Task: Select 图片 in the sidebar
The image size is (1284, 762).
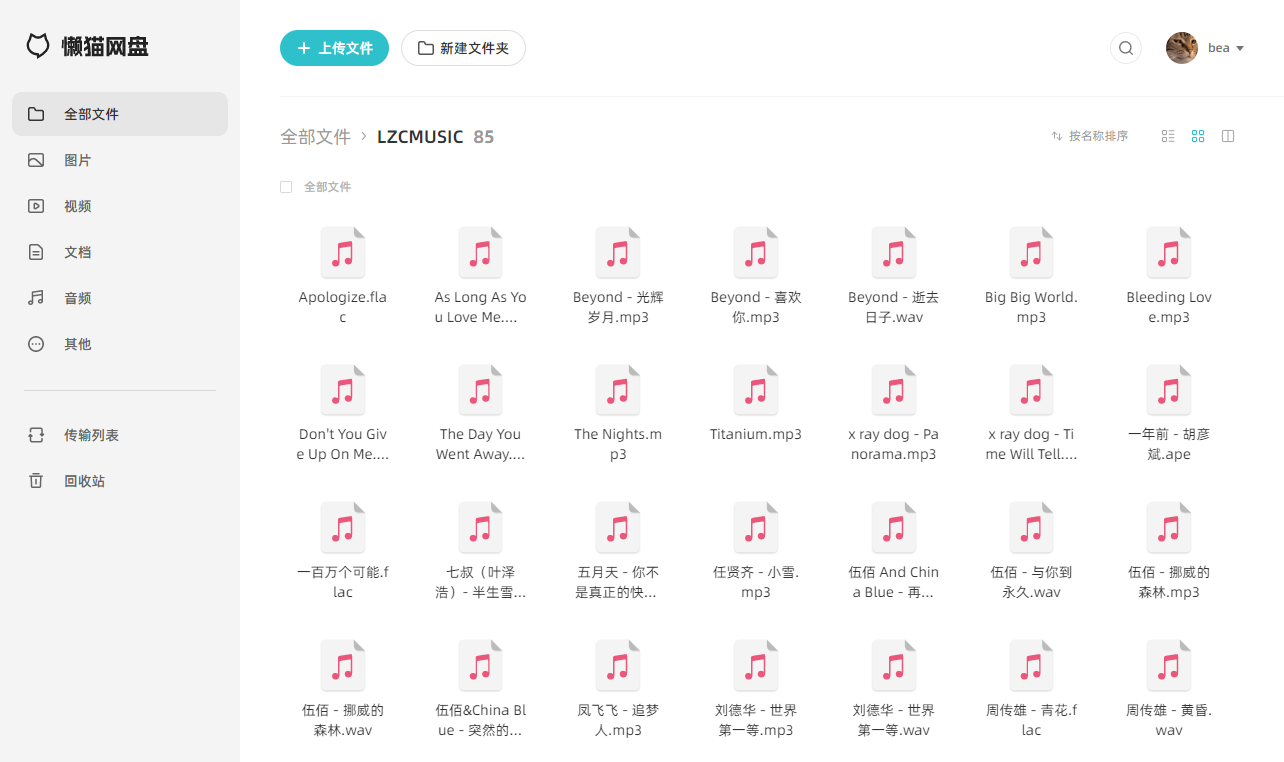Action: pos(120,160)
